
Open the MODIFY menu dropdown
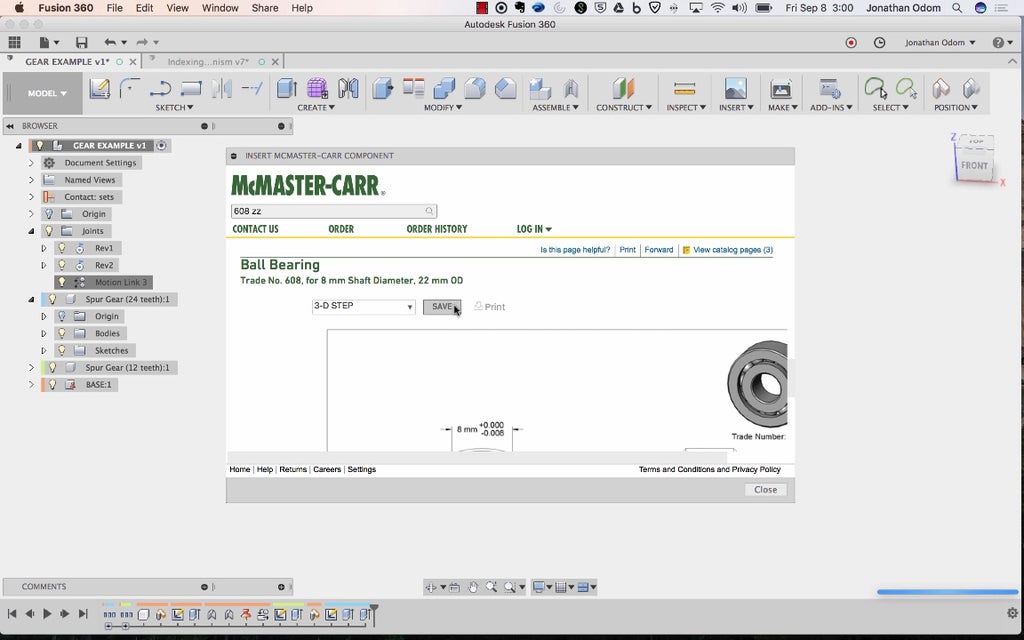(x=443, y=108)
